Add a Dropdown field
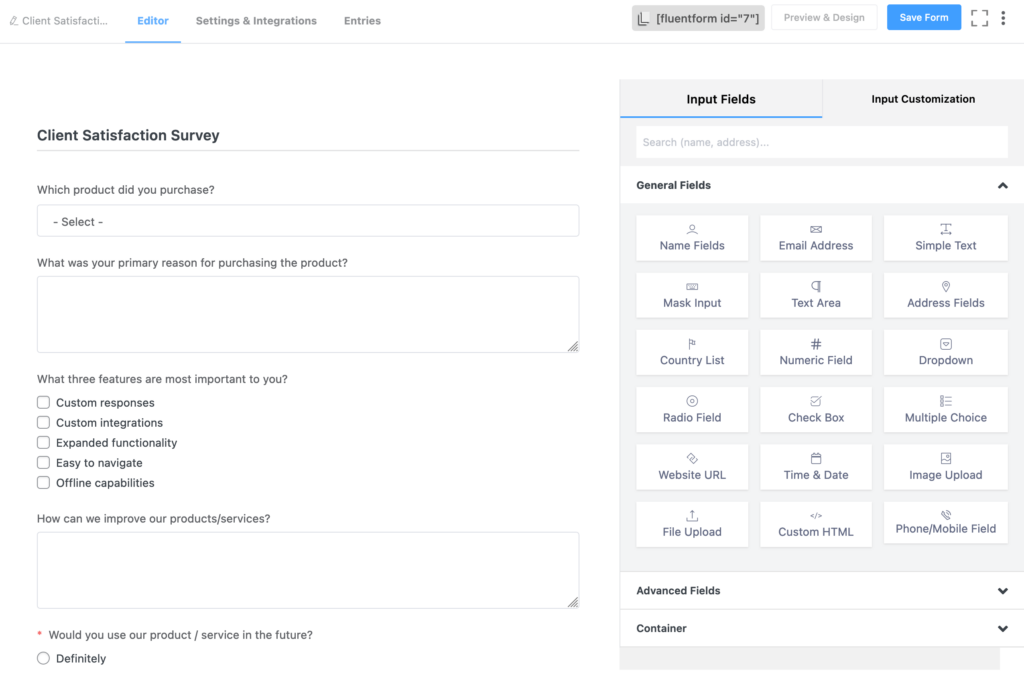The height and width of the screenshot is (699, 1024). pos(945,353)
